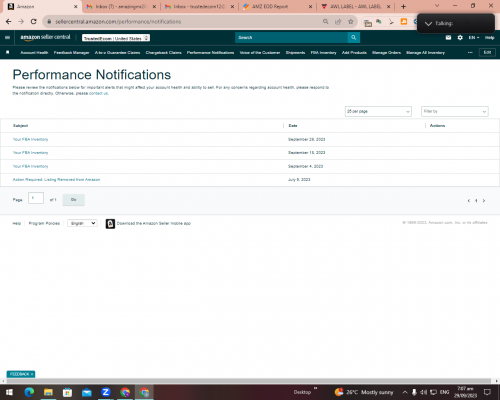
Task: Click the page number input field
Action: pos(36,198)
